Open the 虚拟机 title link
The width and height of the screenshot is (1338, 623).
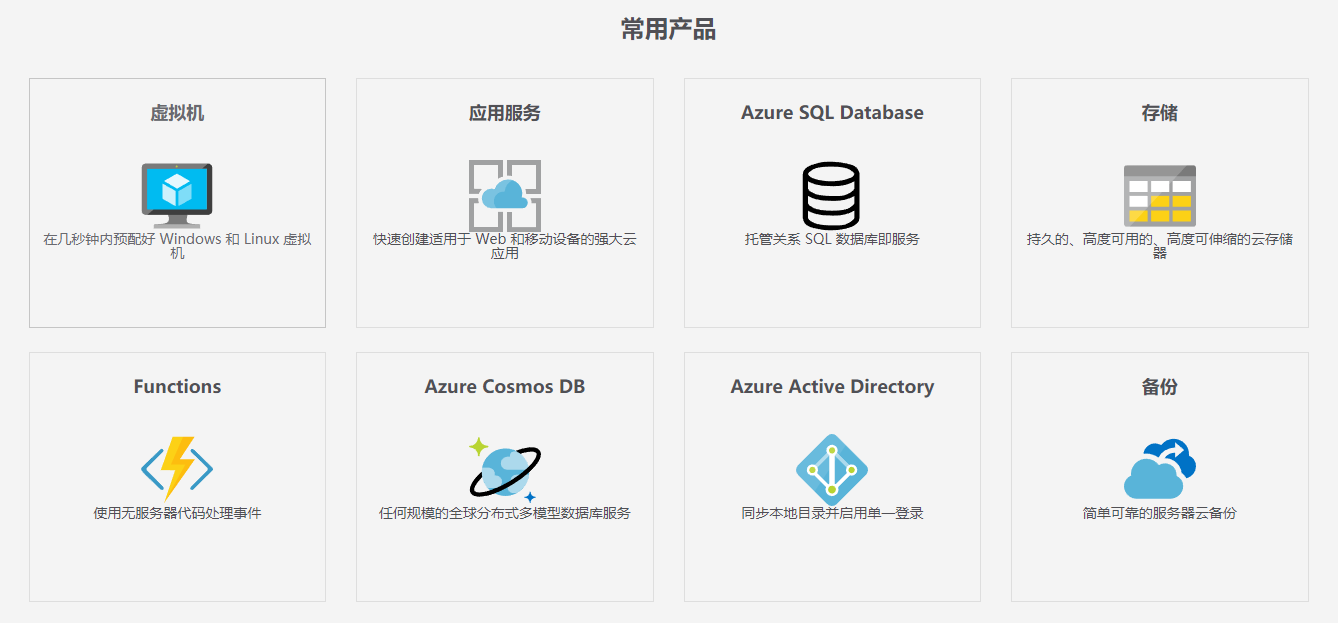(177, 113)
